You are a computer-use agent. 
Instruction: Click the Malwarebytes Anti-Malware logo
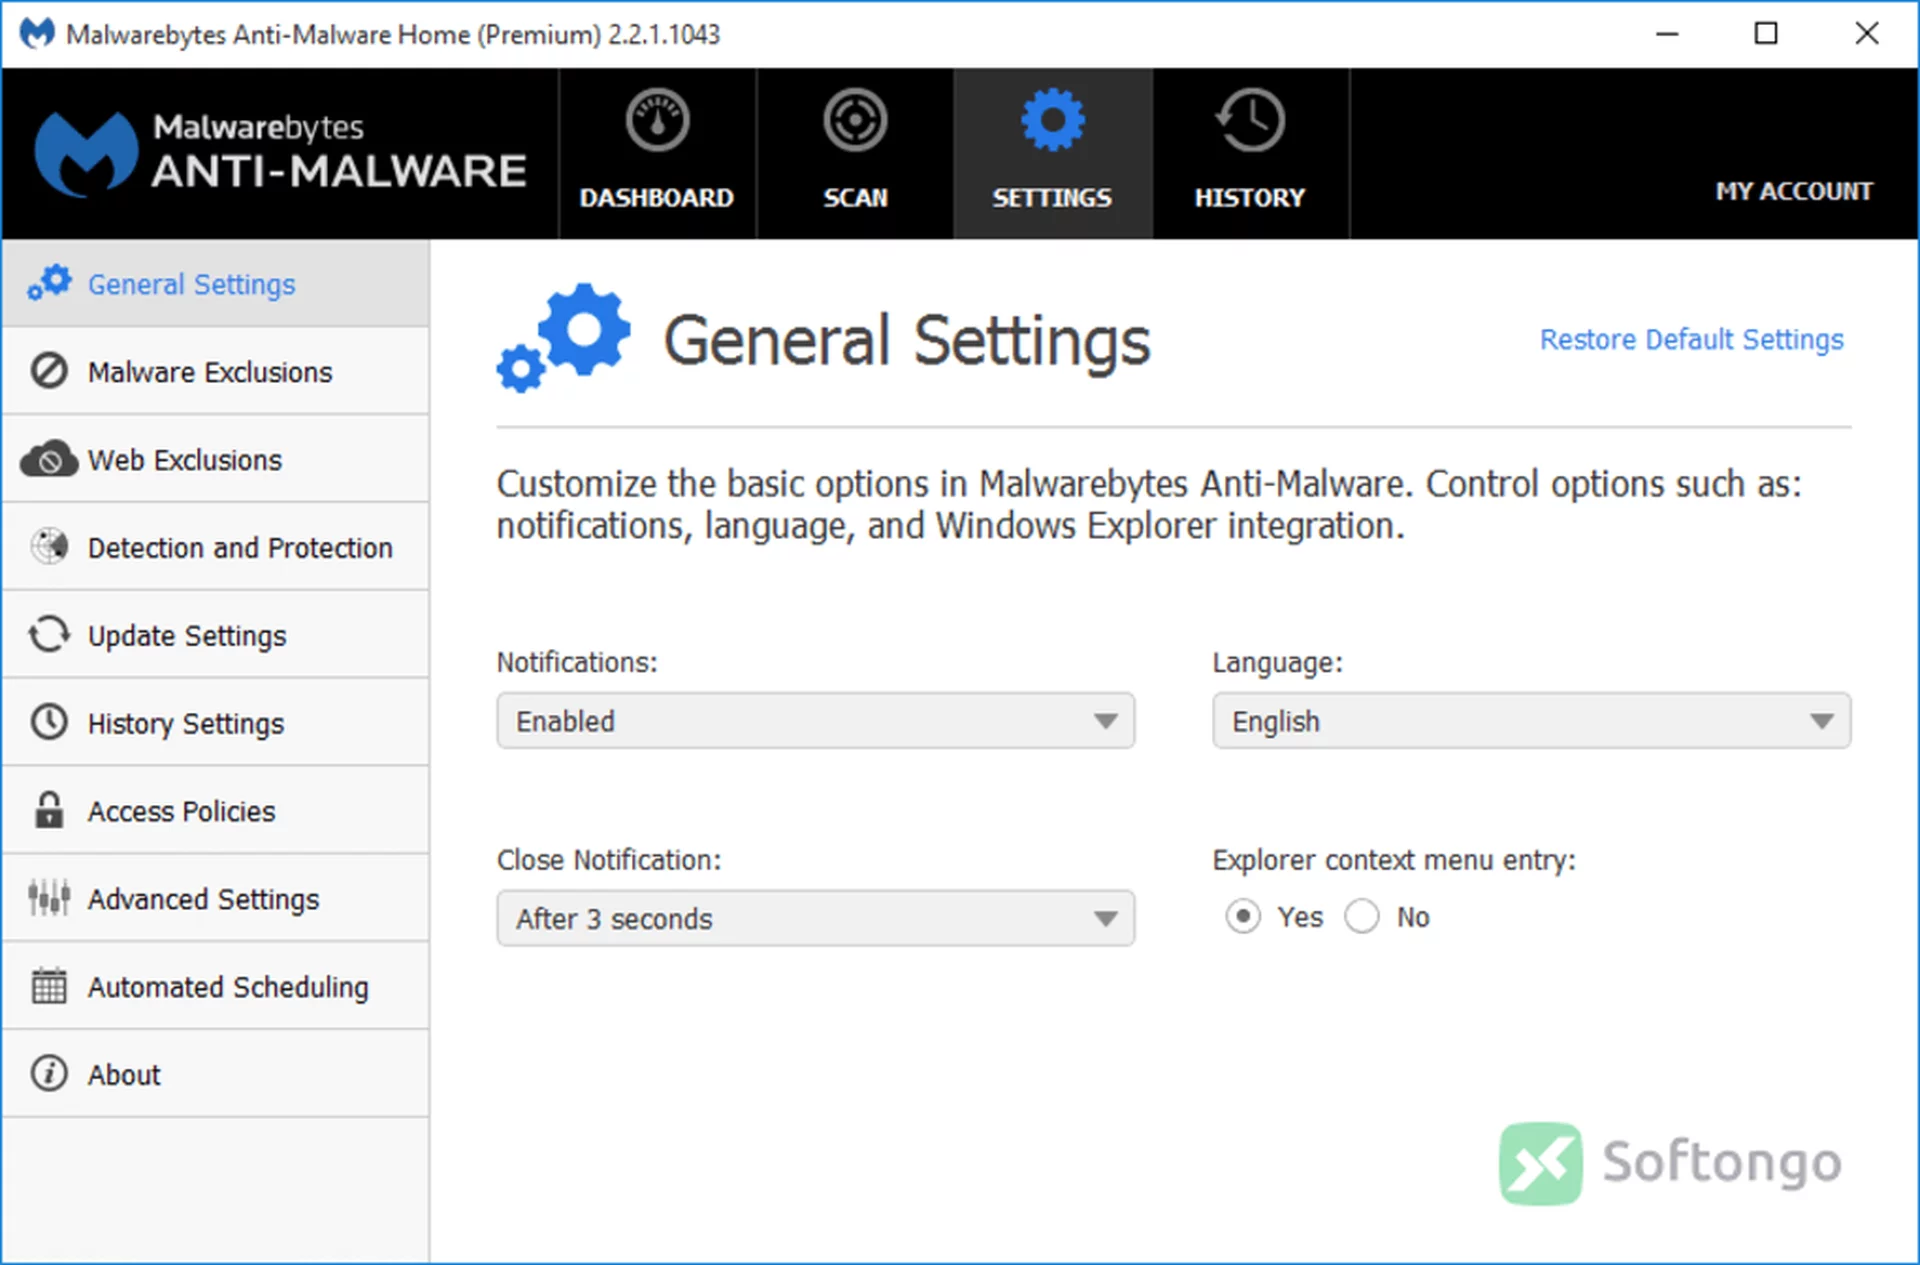[281, 153]
